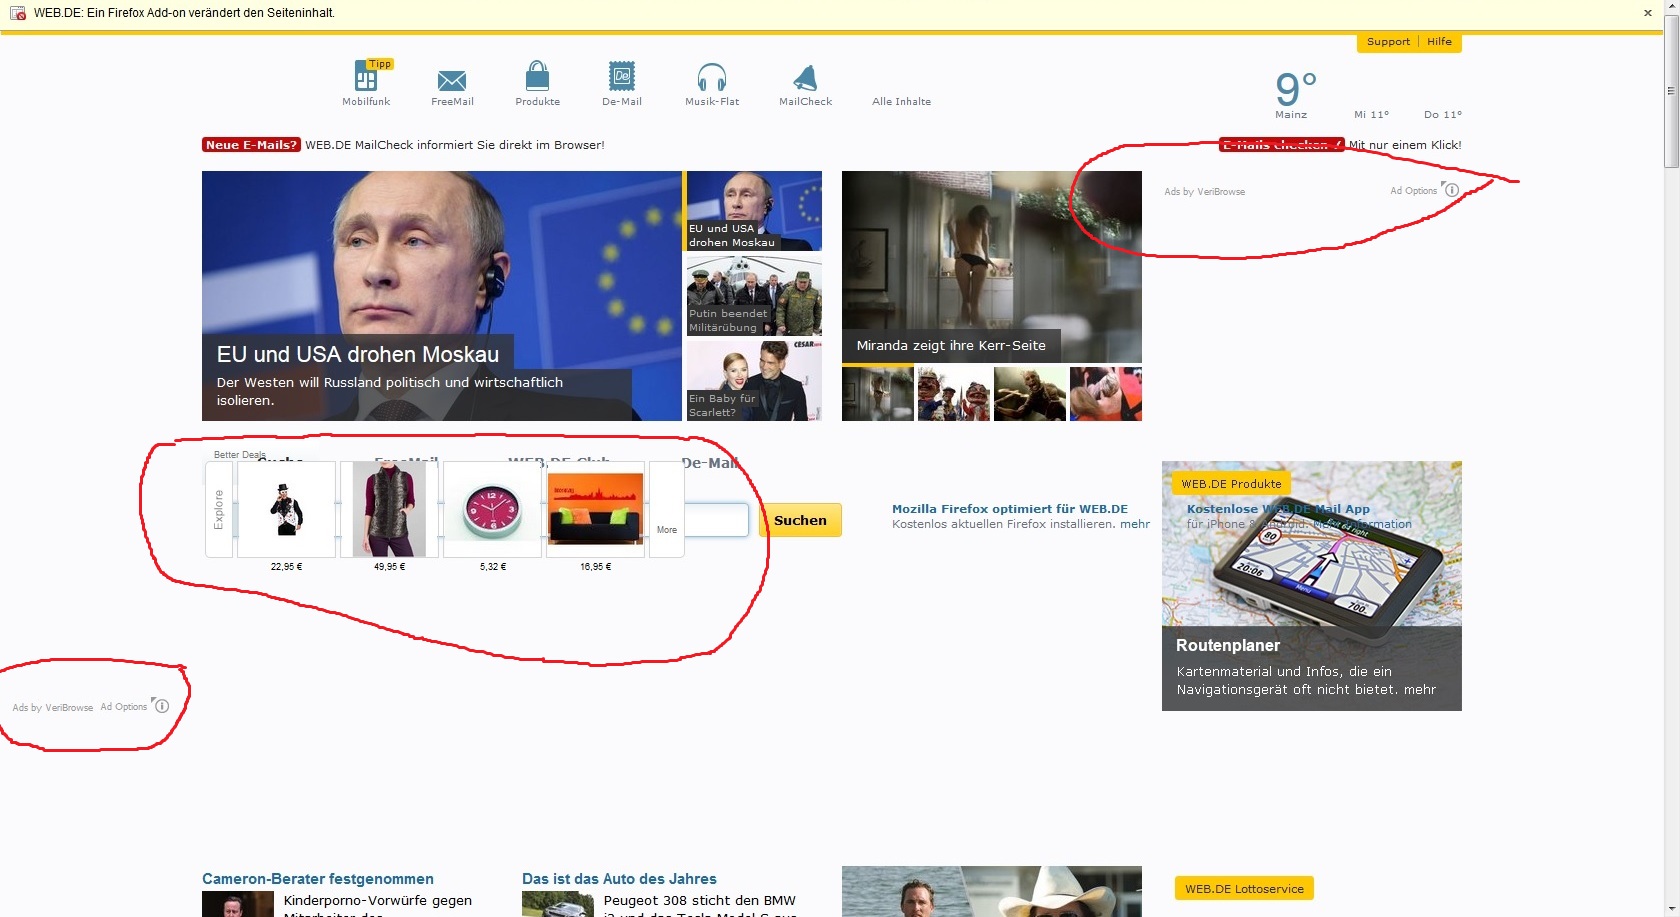Viewport: 1680px width, 917px height.
Task: Click the Explore tab in the Better Deals ad
Action: (x=219, y=509)
